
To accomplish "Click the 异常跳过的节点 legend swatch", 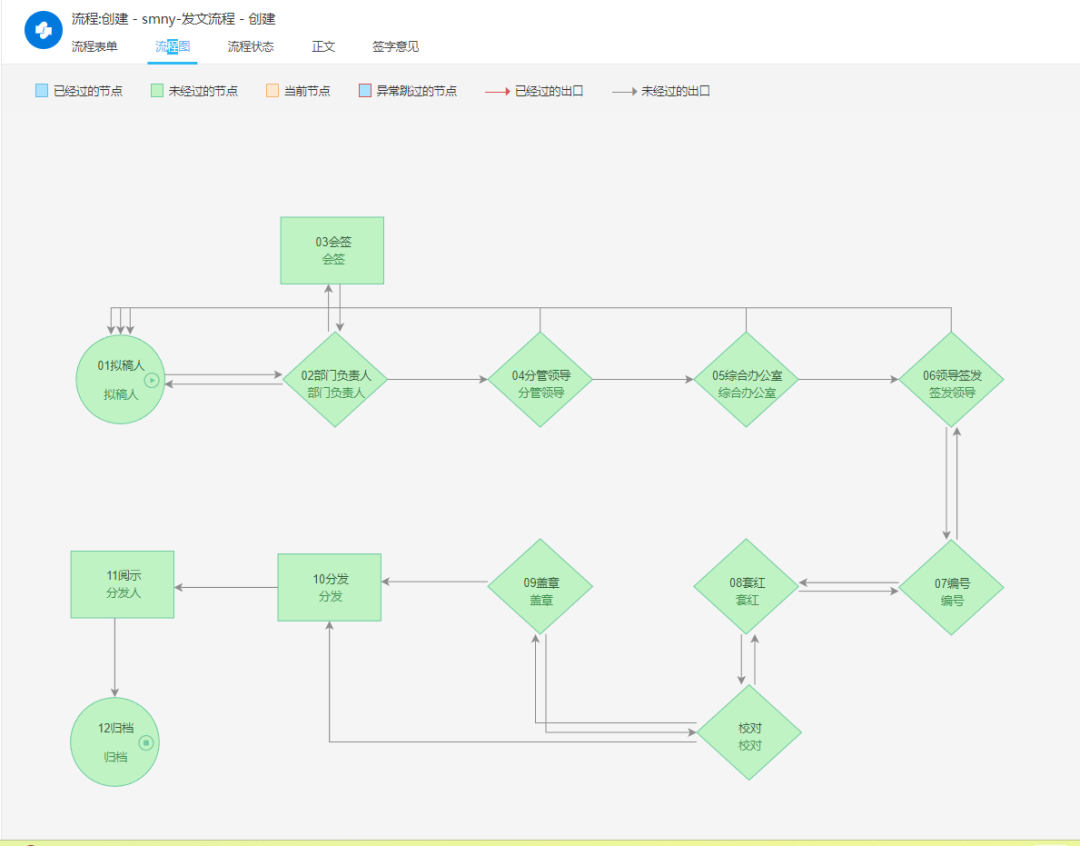I will (365, 91).
